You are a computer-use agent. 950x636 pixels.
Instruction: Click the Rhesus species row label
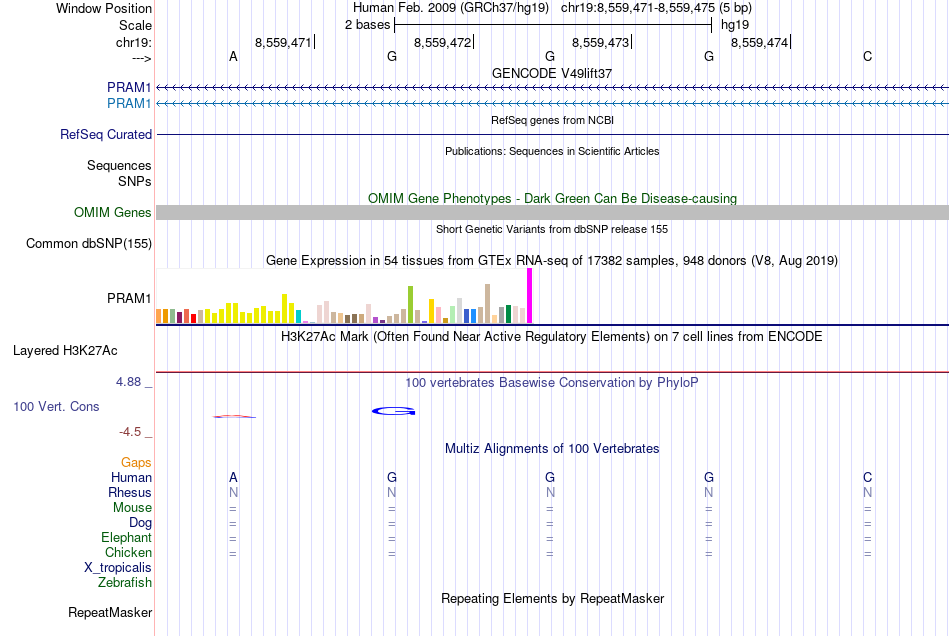point(130,492)
